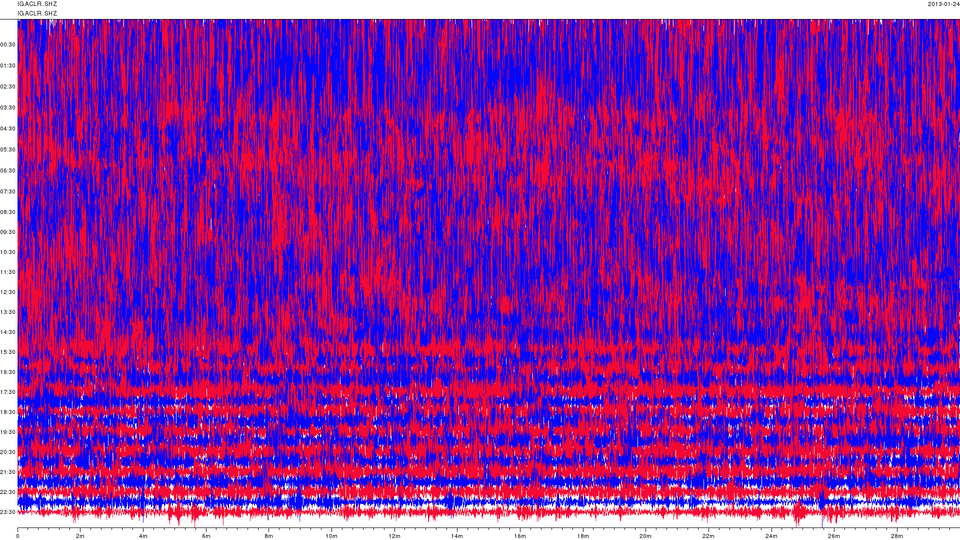Click the 2m tick on minute axis
Screen dimensions: 960x540
[x=80, y=536]
